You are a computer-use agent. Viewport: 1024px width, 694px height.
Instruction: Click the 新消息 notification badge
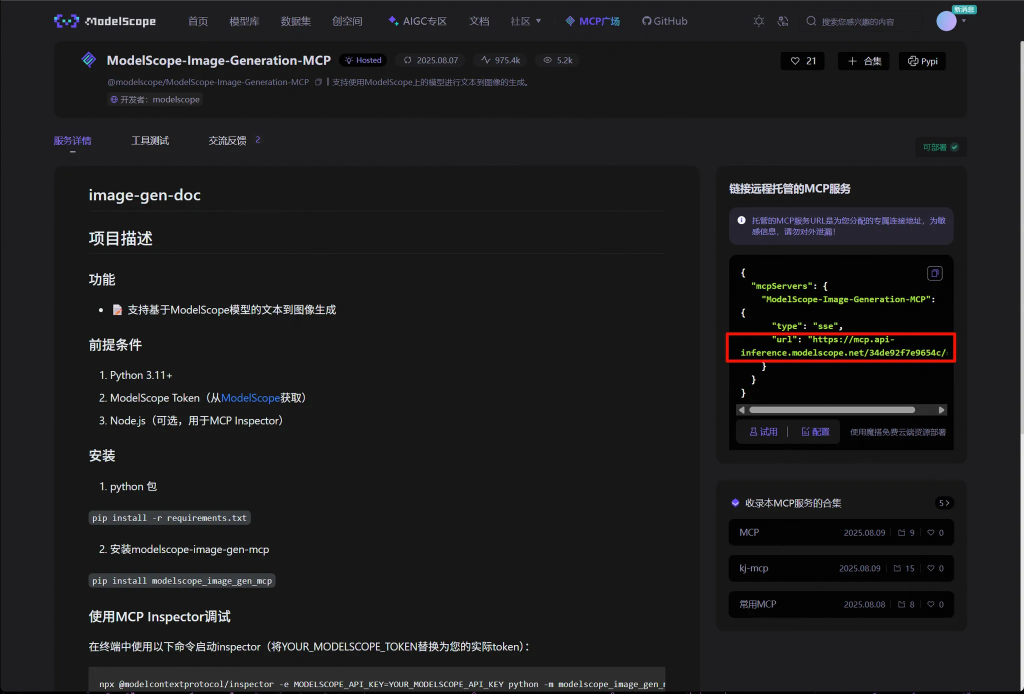(x=964, y=9)
